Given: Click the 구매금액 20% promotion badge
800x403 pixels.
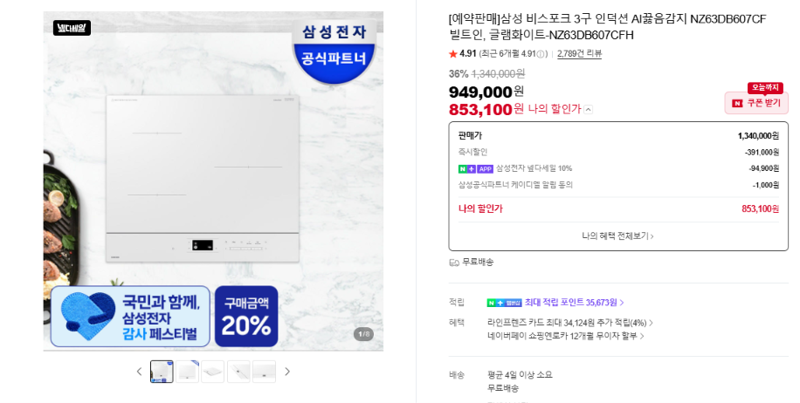Looking at the screenshot, I should (246, 316).
